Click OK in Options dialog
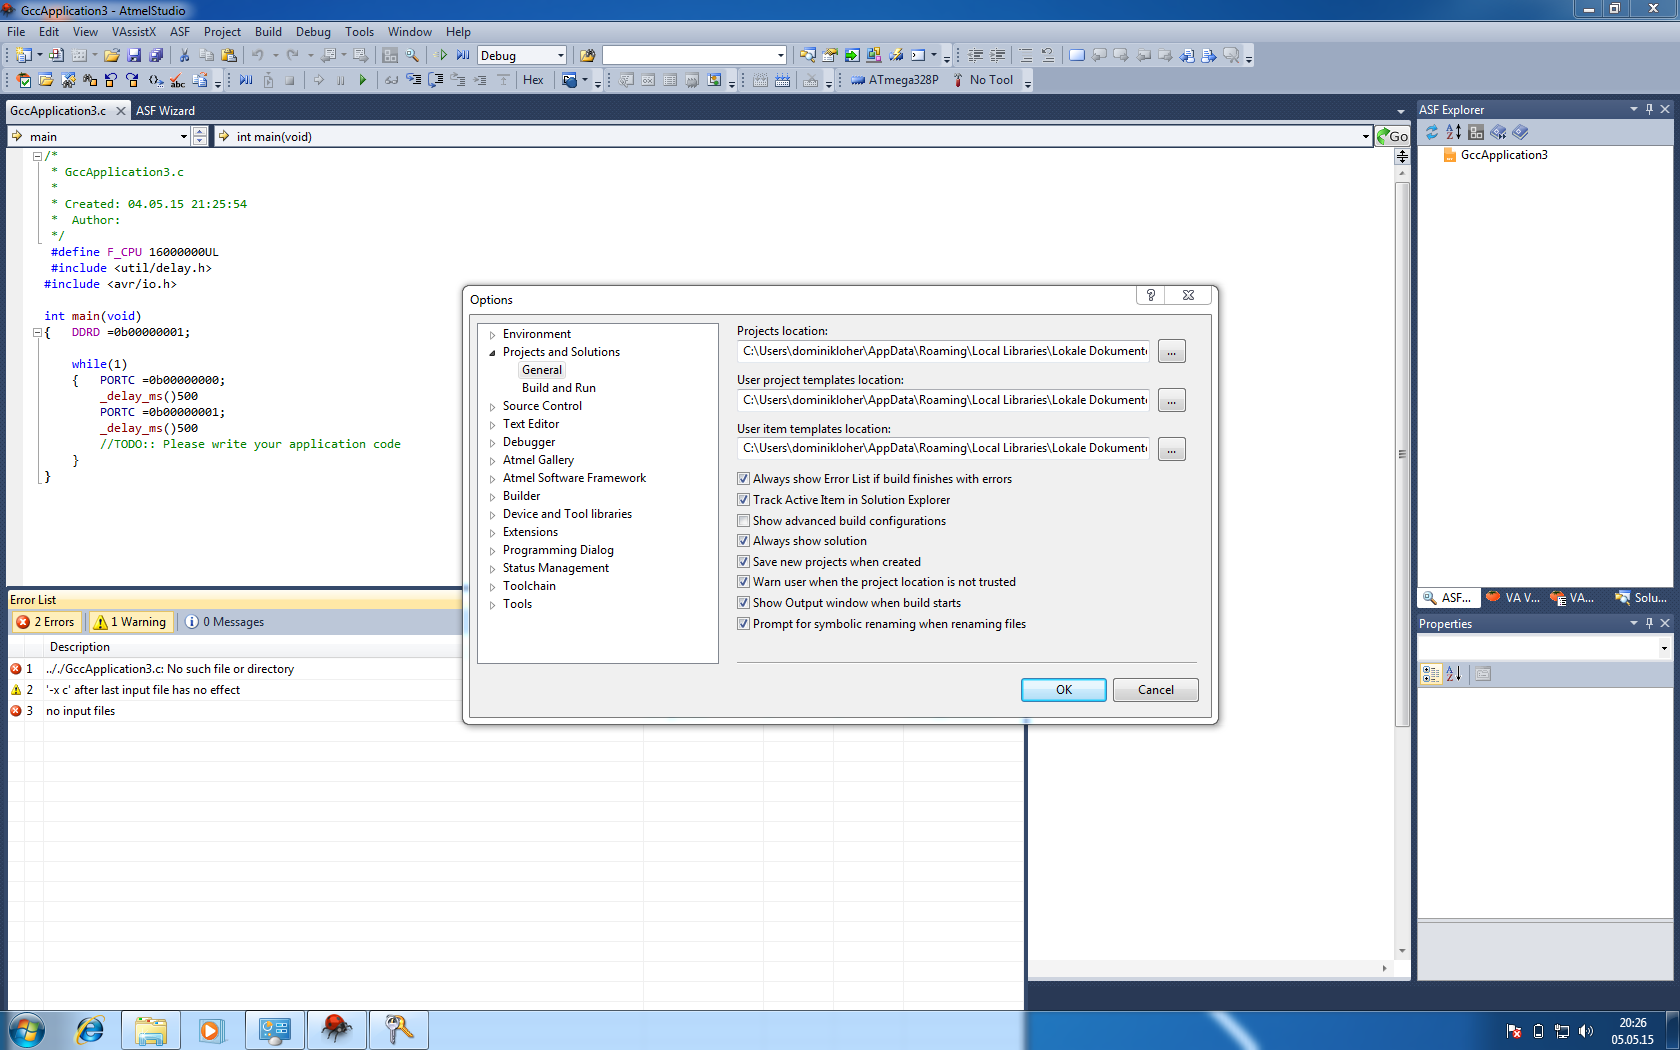Viewport: 1680px width, 1050px height. point(1063,690)
